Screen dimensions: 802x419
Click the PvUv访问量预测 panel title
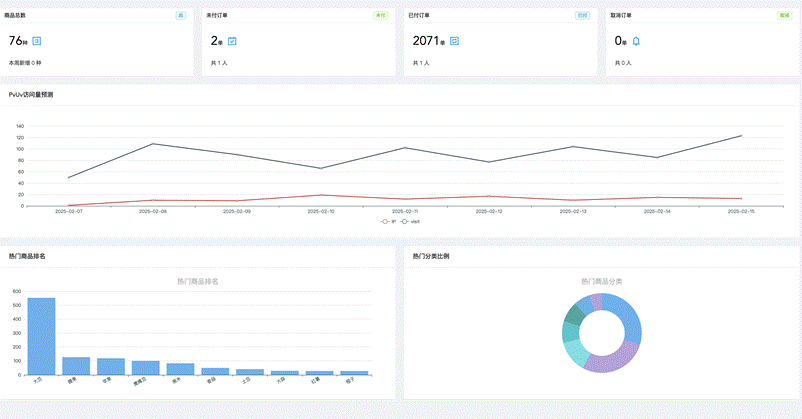[31, 95]
